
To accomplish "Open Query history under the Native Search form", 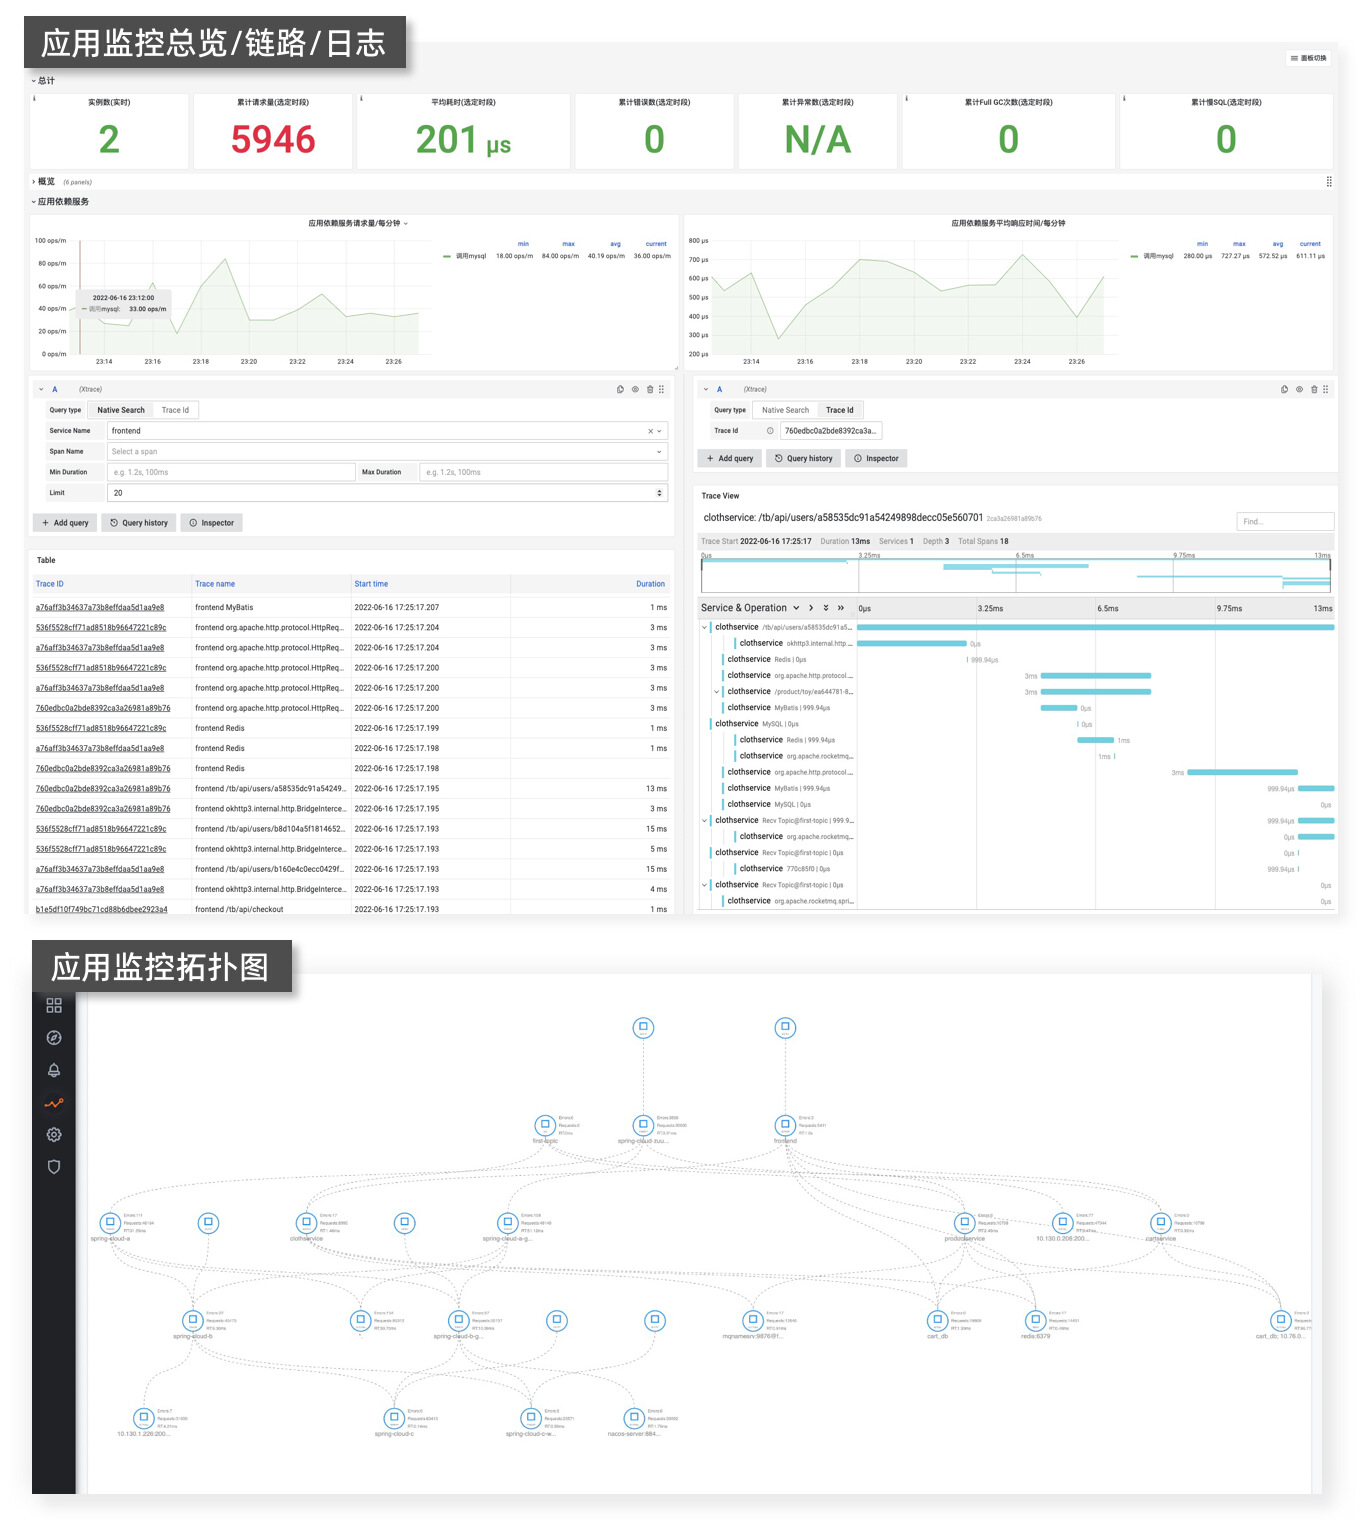I will [x=139, y=523].
